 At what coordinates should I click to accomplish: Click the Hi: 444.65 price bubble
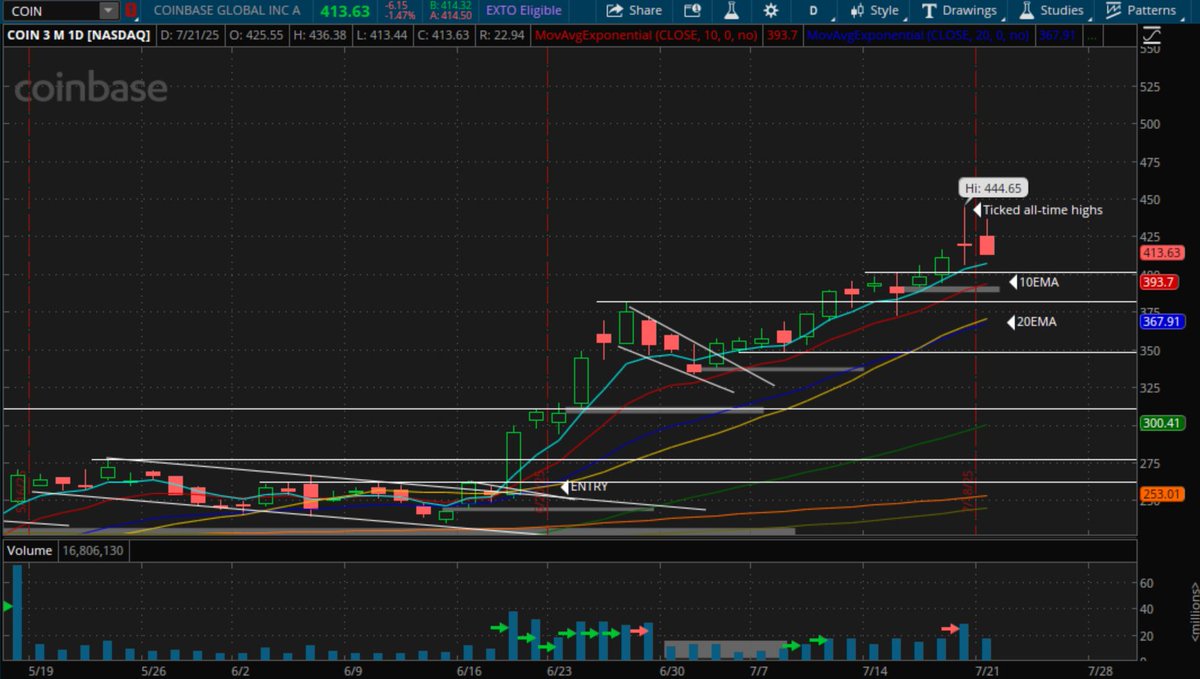[x=994, y=187]
